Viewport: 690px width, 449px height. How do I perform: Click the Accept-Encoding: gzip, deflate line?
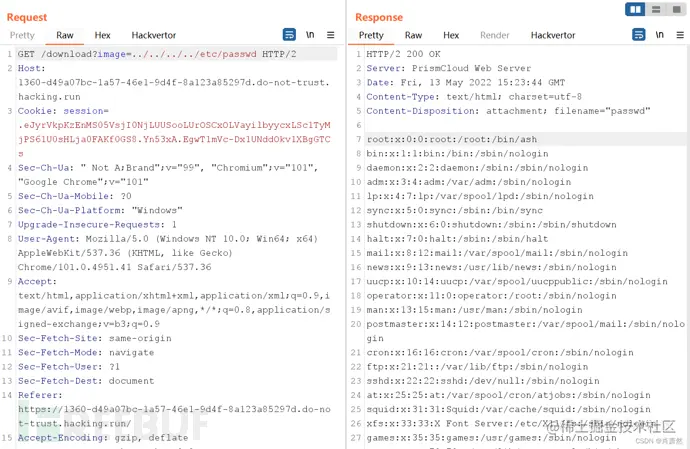pyautogui.click(x=103, y=438)
